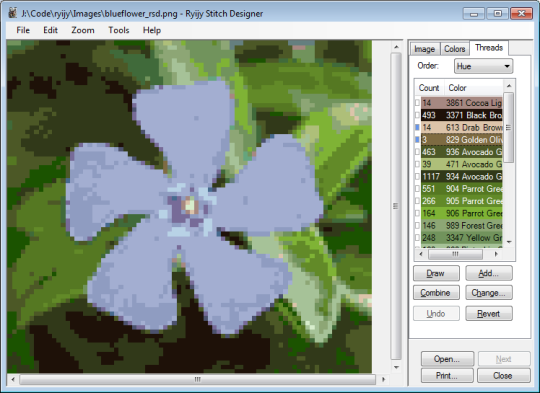Click the Combine button
Screen dimensions: 540x393
point(436,293)
